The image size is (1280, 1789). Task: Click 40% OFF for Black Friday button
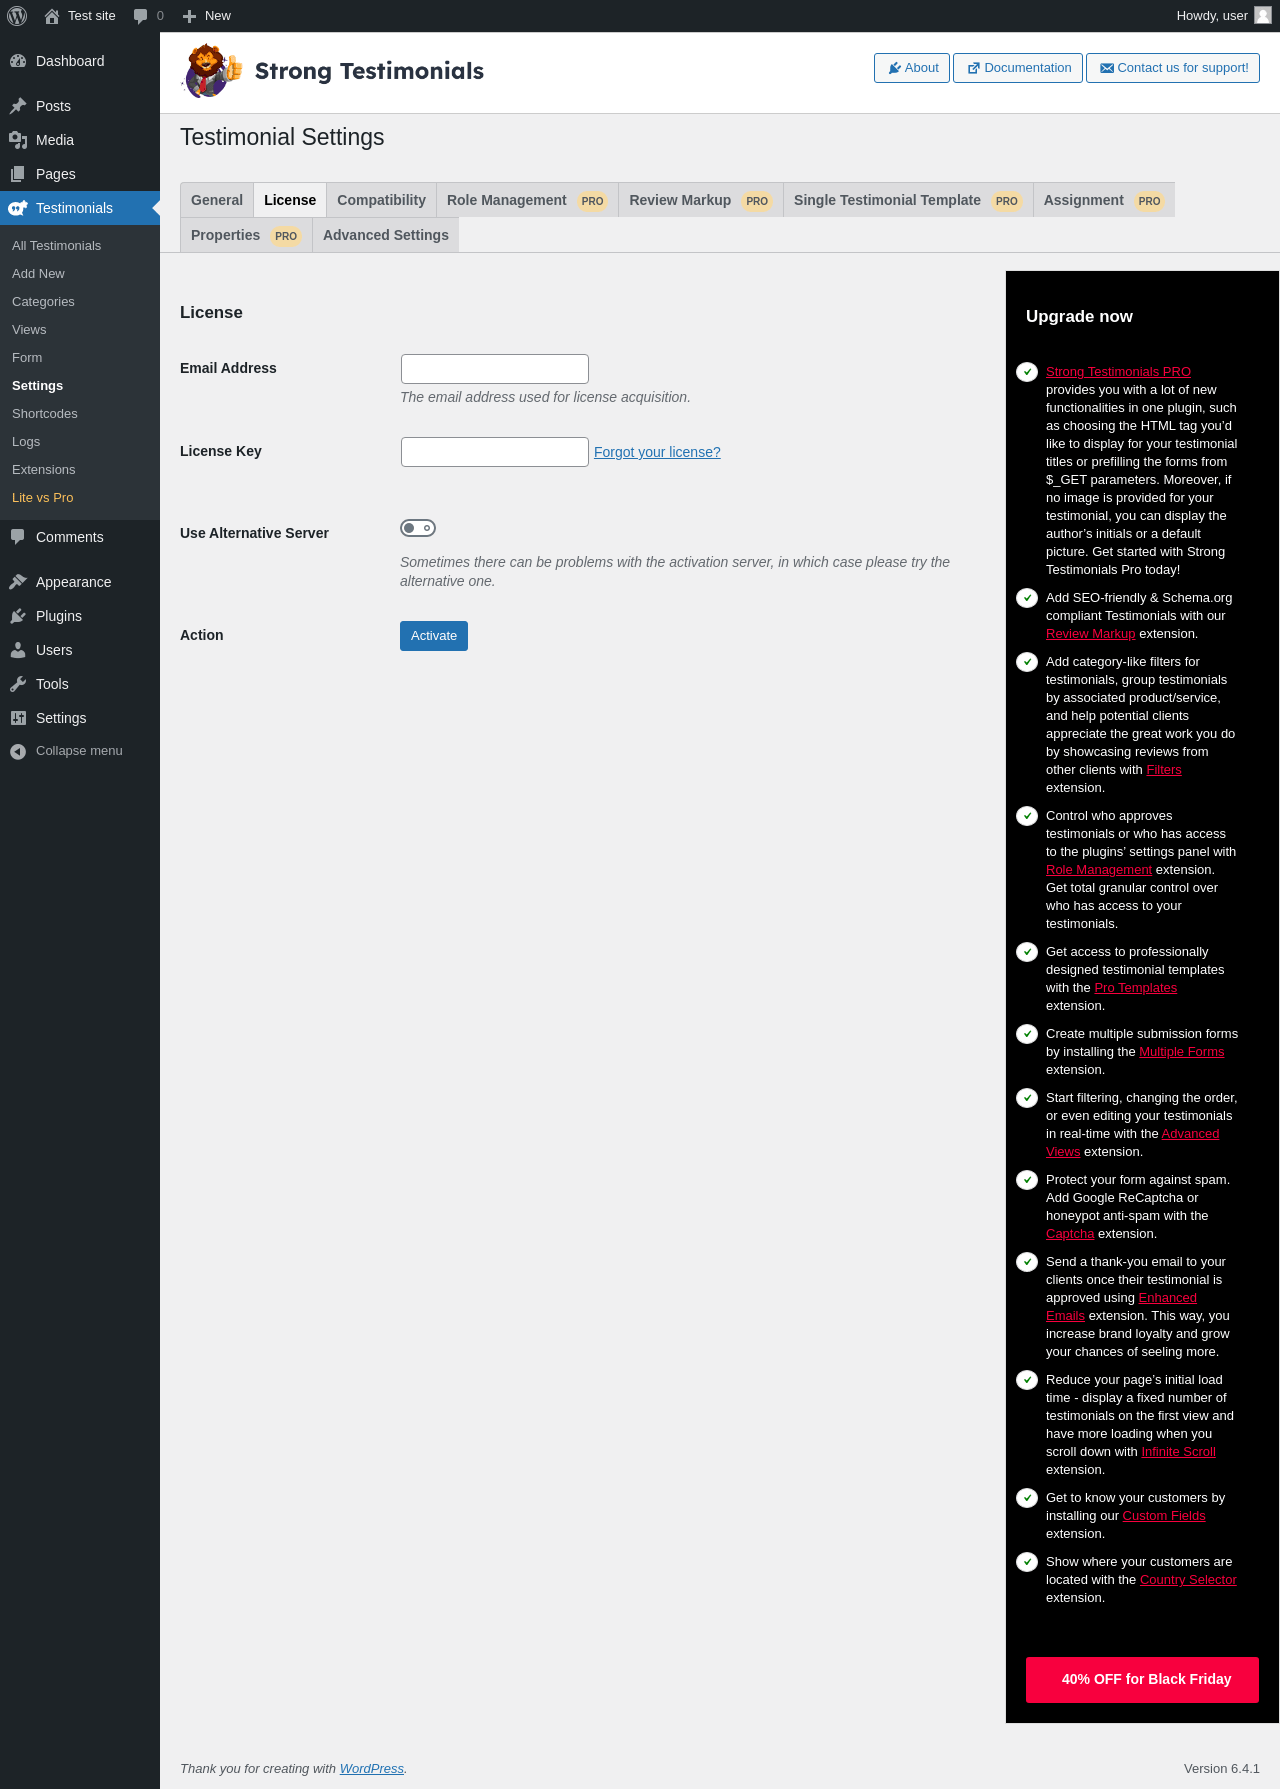[1142, 1680]
